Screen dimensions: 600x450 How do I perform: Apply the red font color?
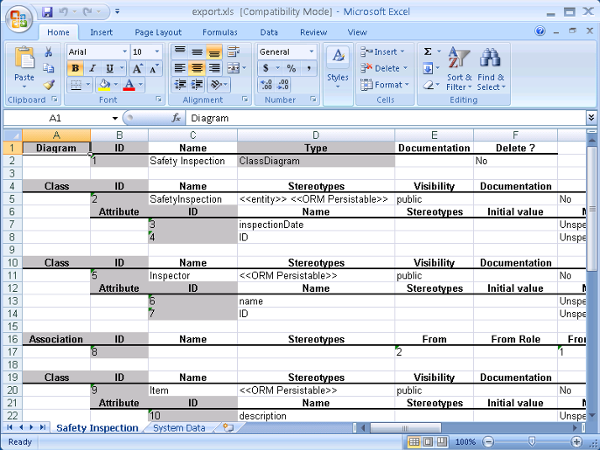point(129,85)
